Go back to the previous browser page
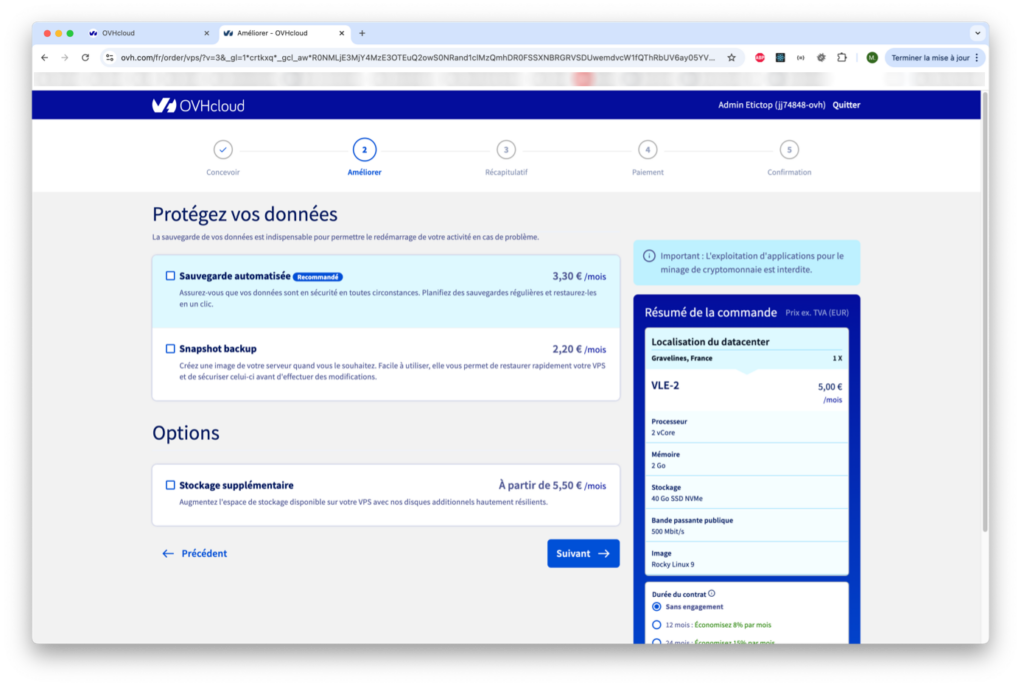 coord(44,57)
